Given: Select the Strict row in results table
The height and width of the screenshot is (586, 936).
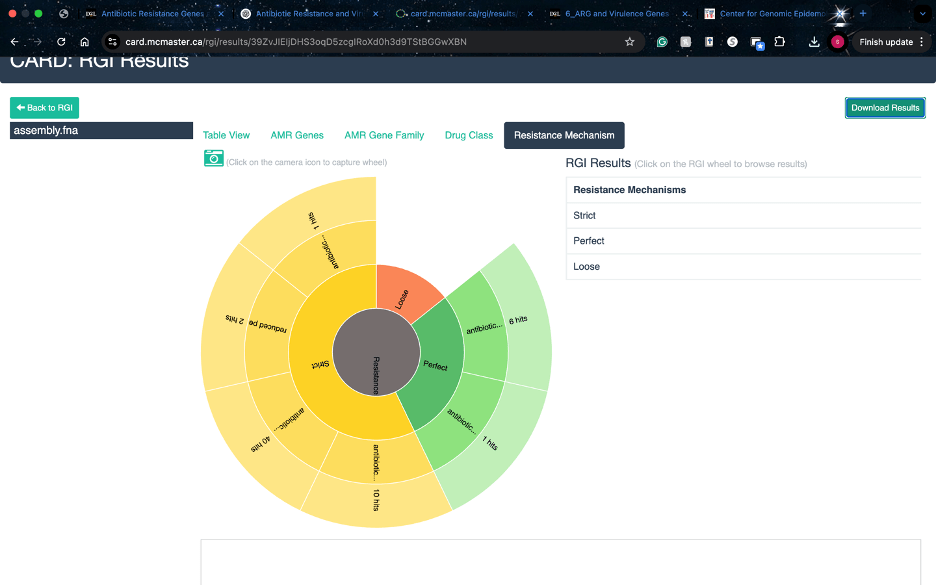Looking at the screenshot, I should (743, 215).
